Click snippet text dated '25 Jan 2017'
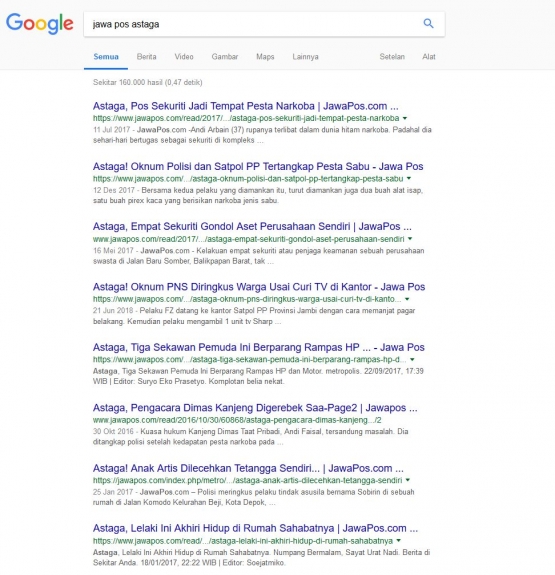 tap(253, 497)
